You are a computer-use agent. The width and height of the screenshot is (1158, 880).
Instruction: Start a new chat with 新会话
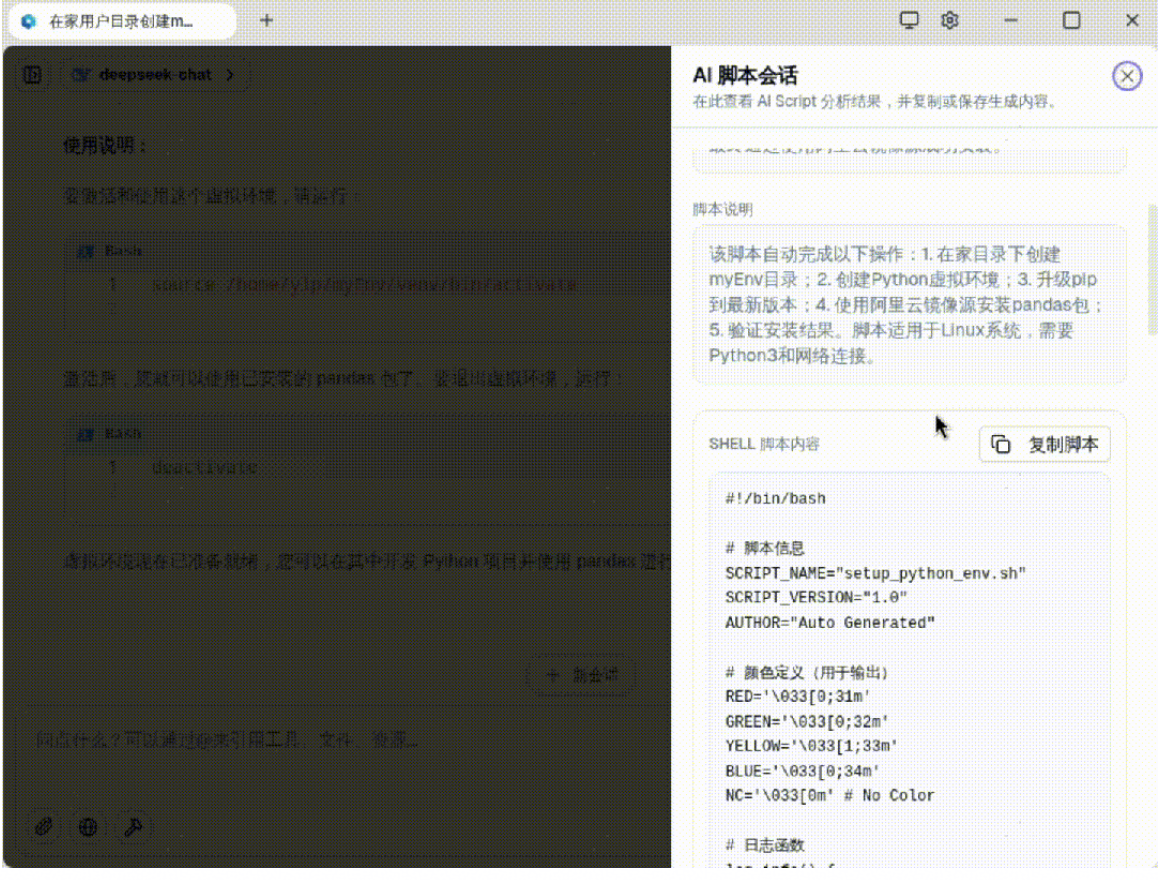[x=580, y=675]
